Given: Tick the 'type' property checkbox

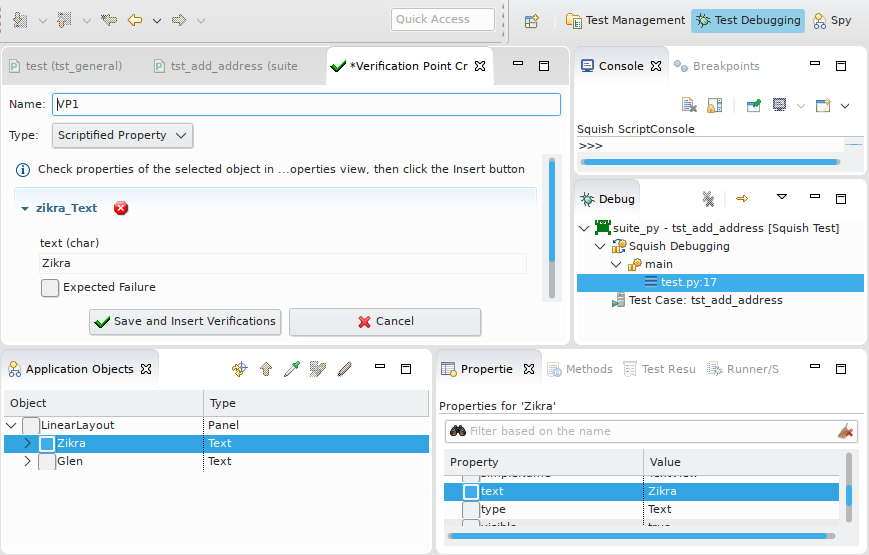Looking at the screenshot, I should point(470,510).
